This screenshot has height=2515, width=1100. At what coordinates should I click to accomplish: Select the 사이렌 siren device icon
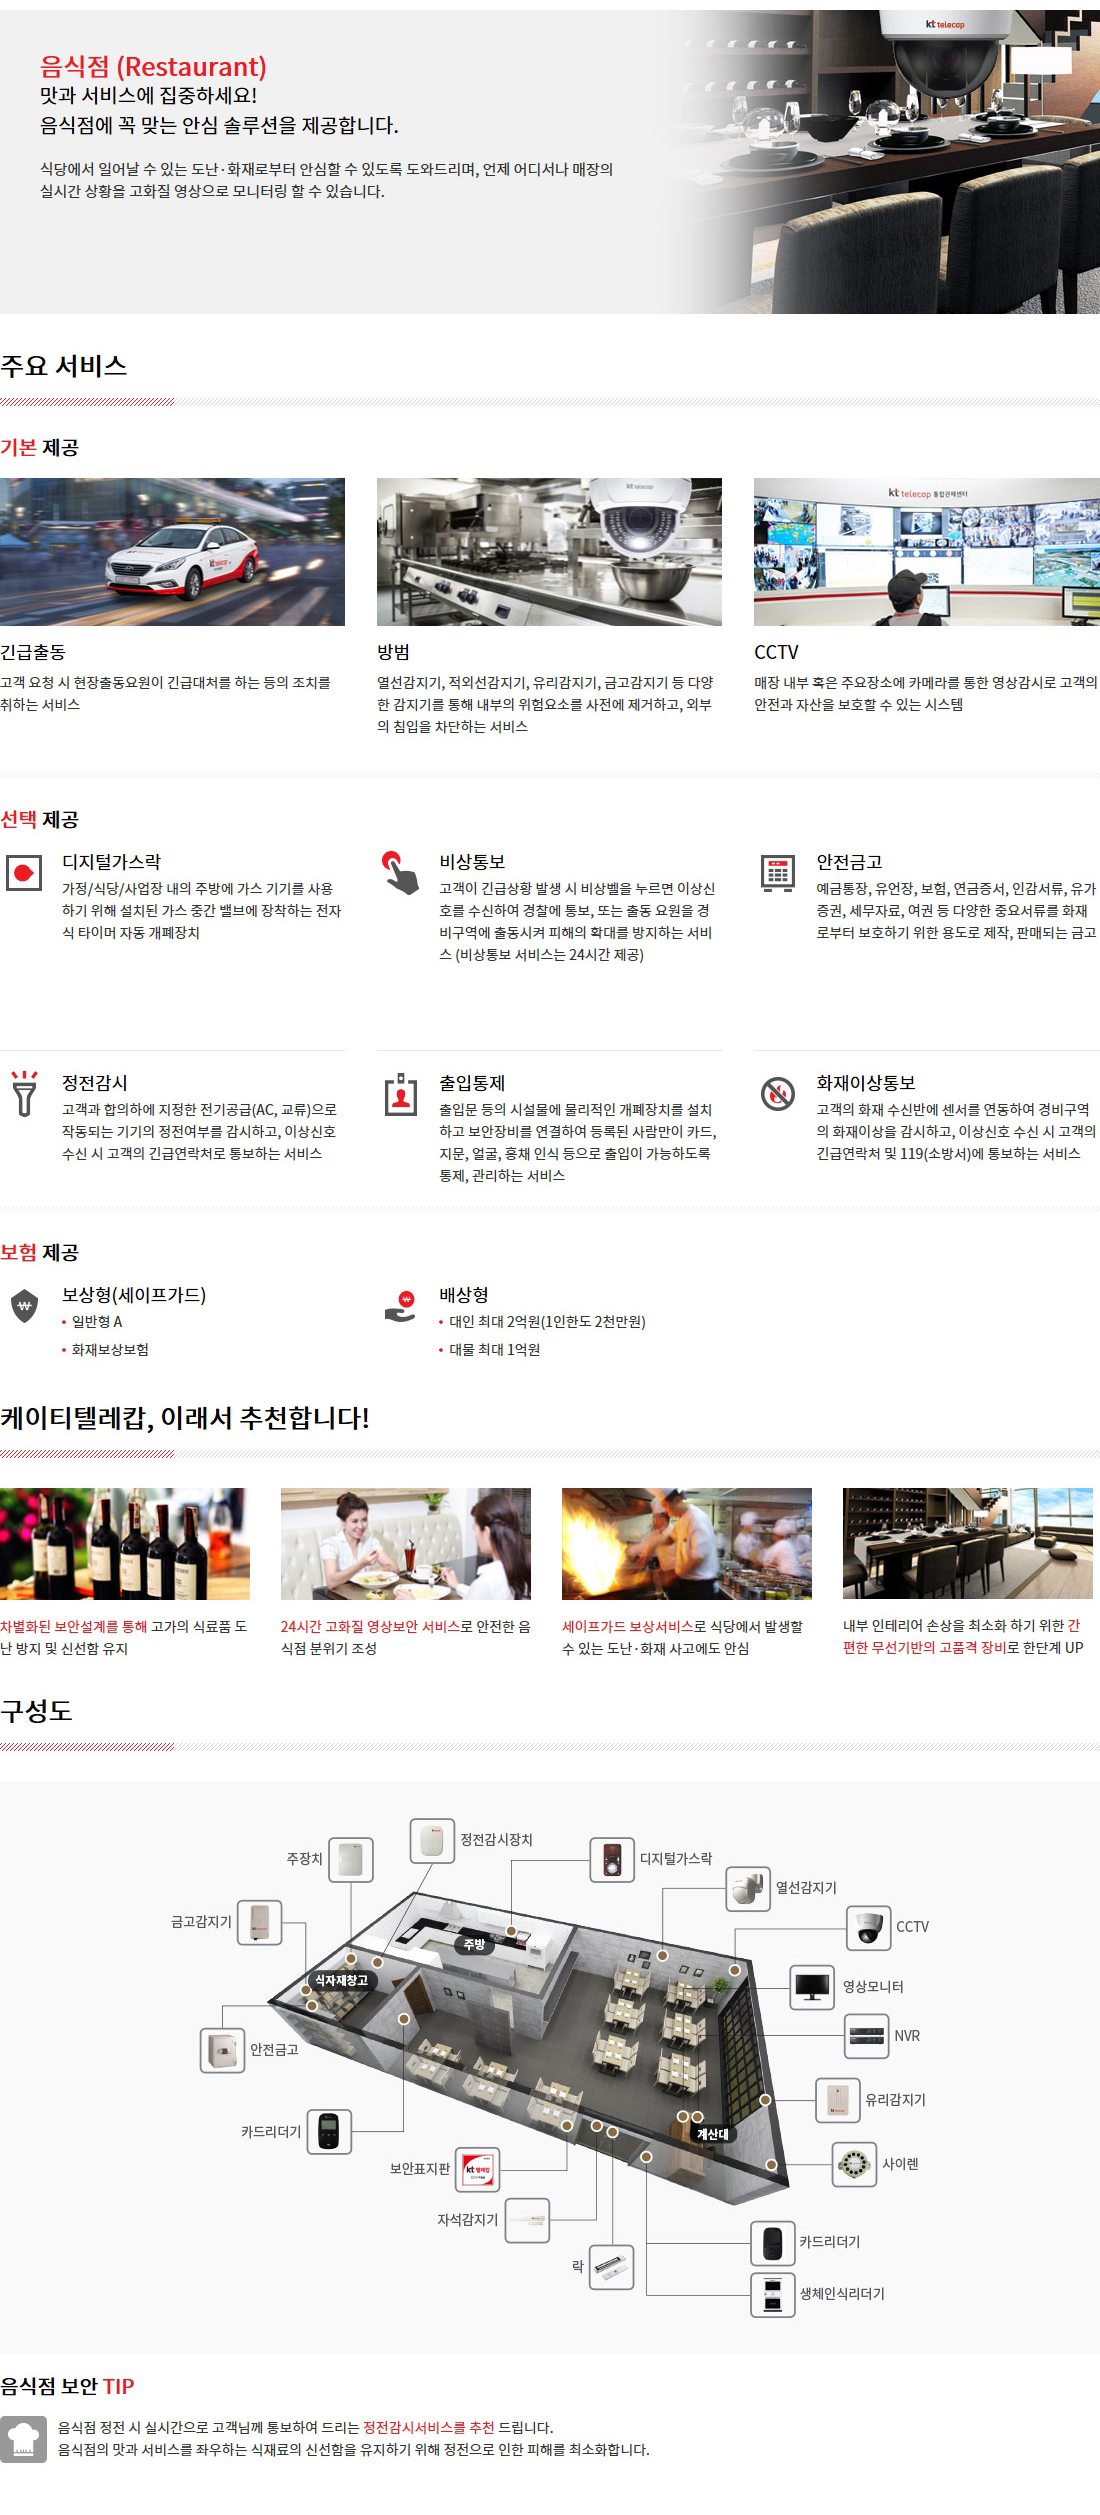pos(853,2164)
